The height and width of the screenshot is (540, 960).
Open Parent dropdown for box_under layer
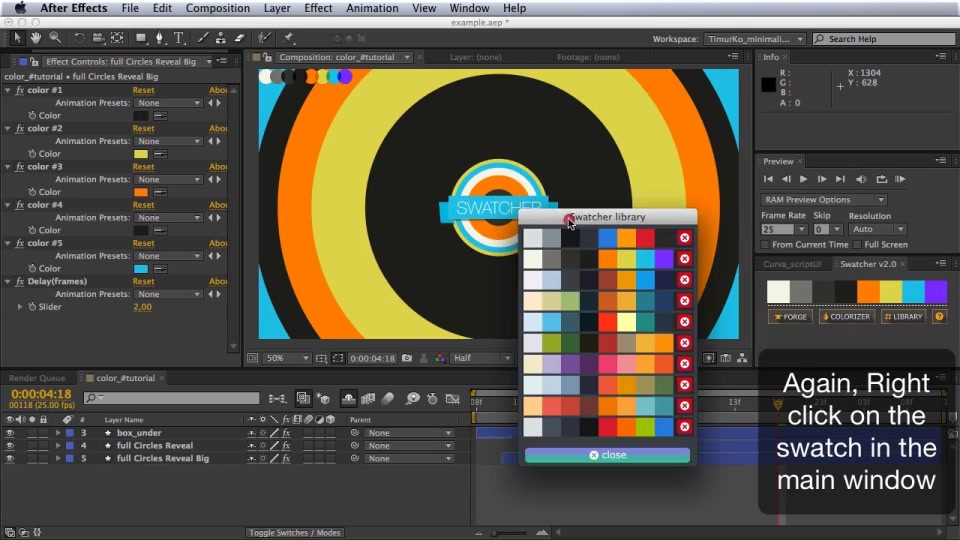click(409, 433)
